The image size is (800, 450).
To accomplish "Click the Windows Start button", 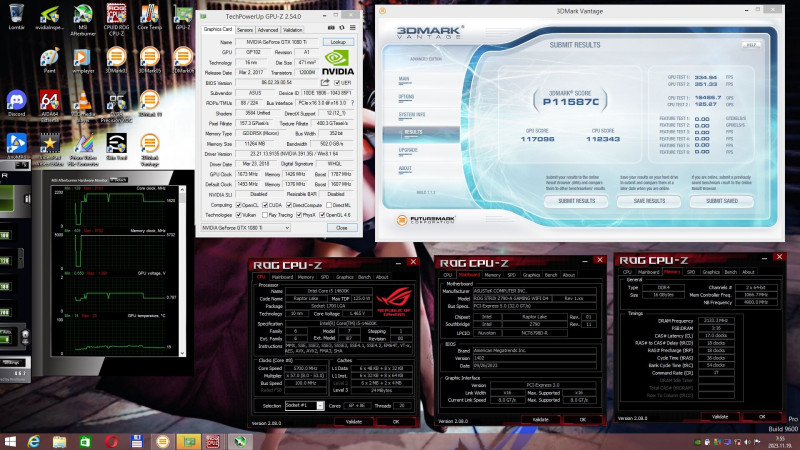I will (x=10, y=441).
